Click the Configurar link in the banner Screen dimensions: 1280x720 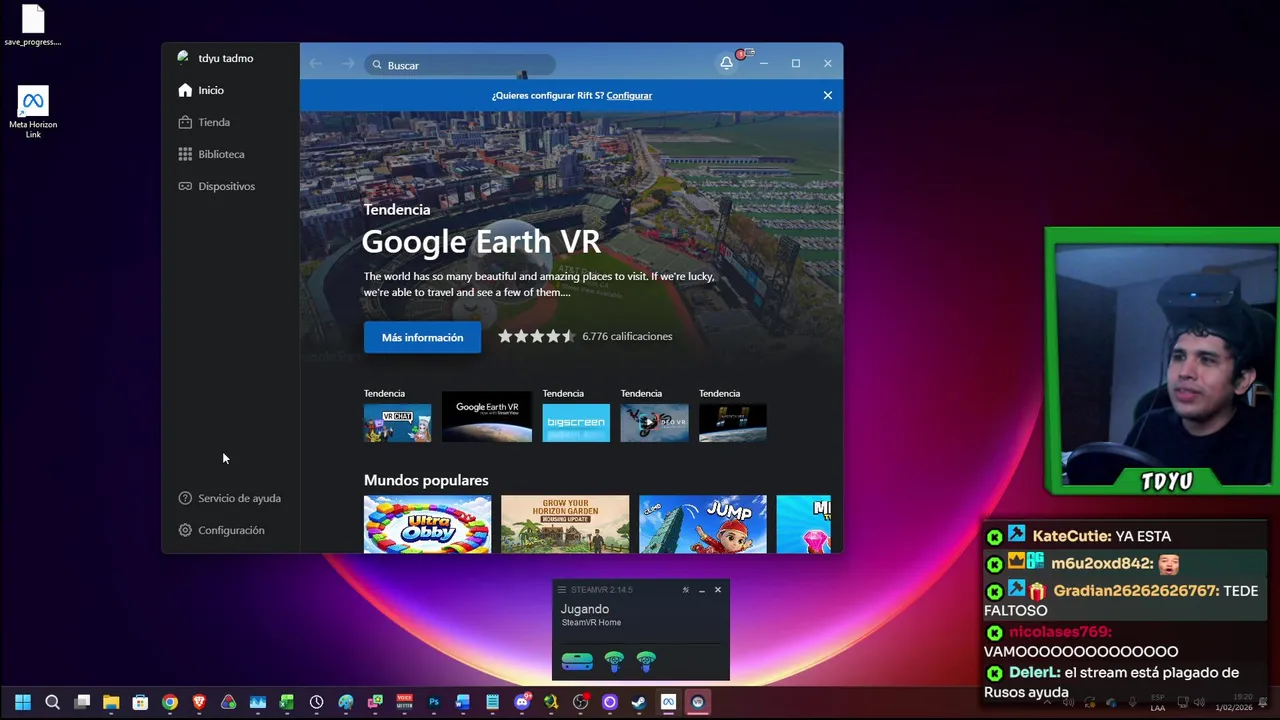(629, 95)
